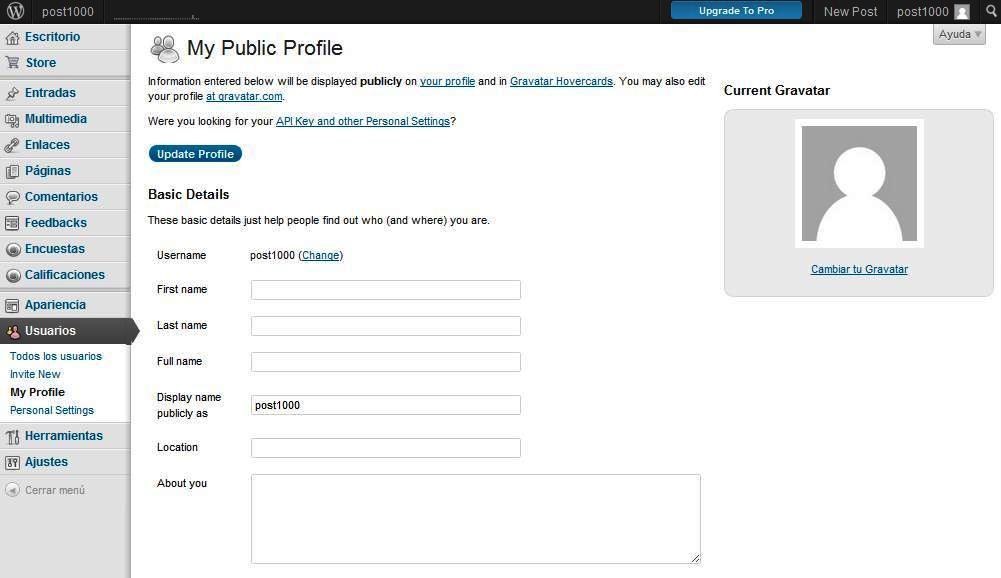Click the Comentarios speech bubble icon

[12, 197]
